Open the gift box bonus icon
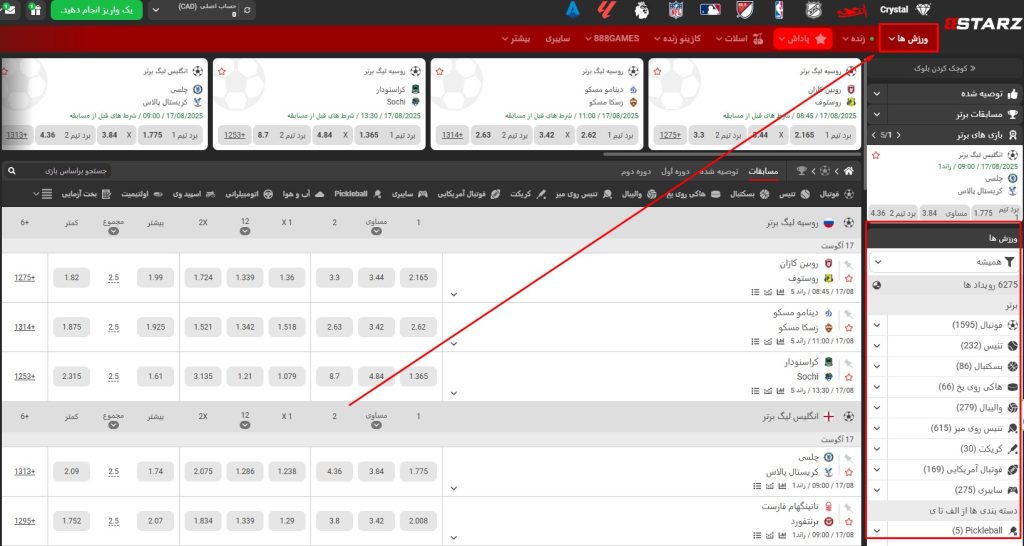The height and width of the screenshot is (546, 1024). [35, 10]
